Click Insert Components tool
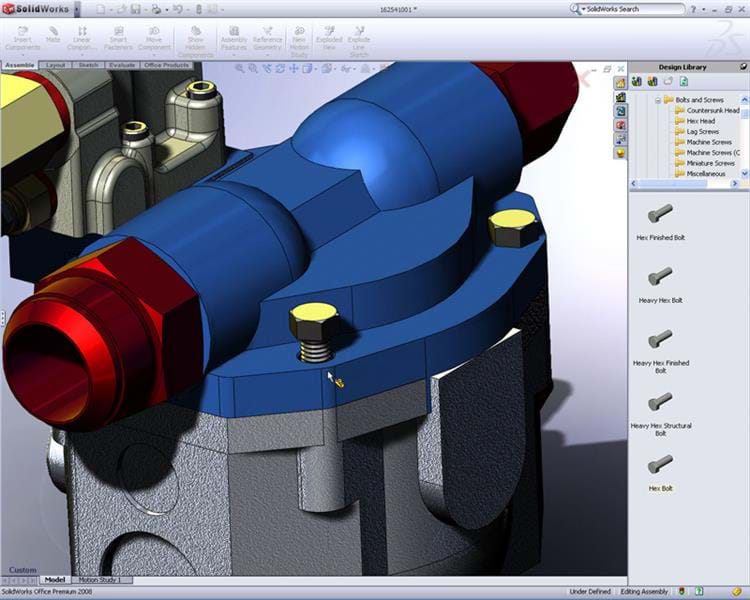 [22, 38]
